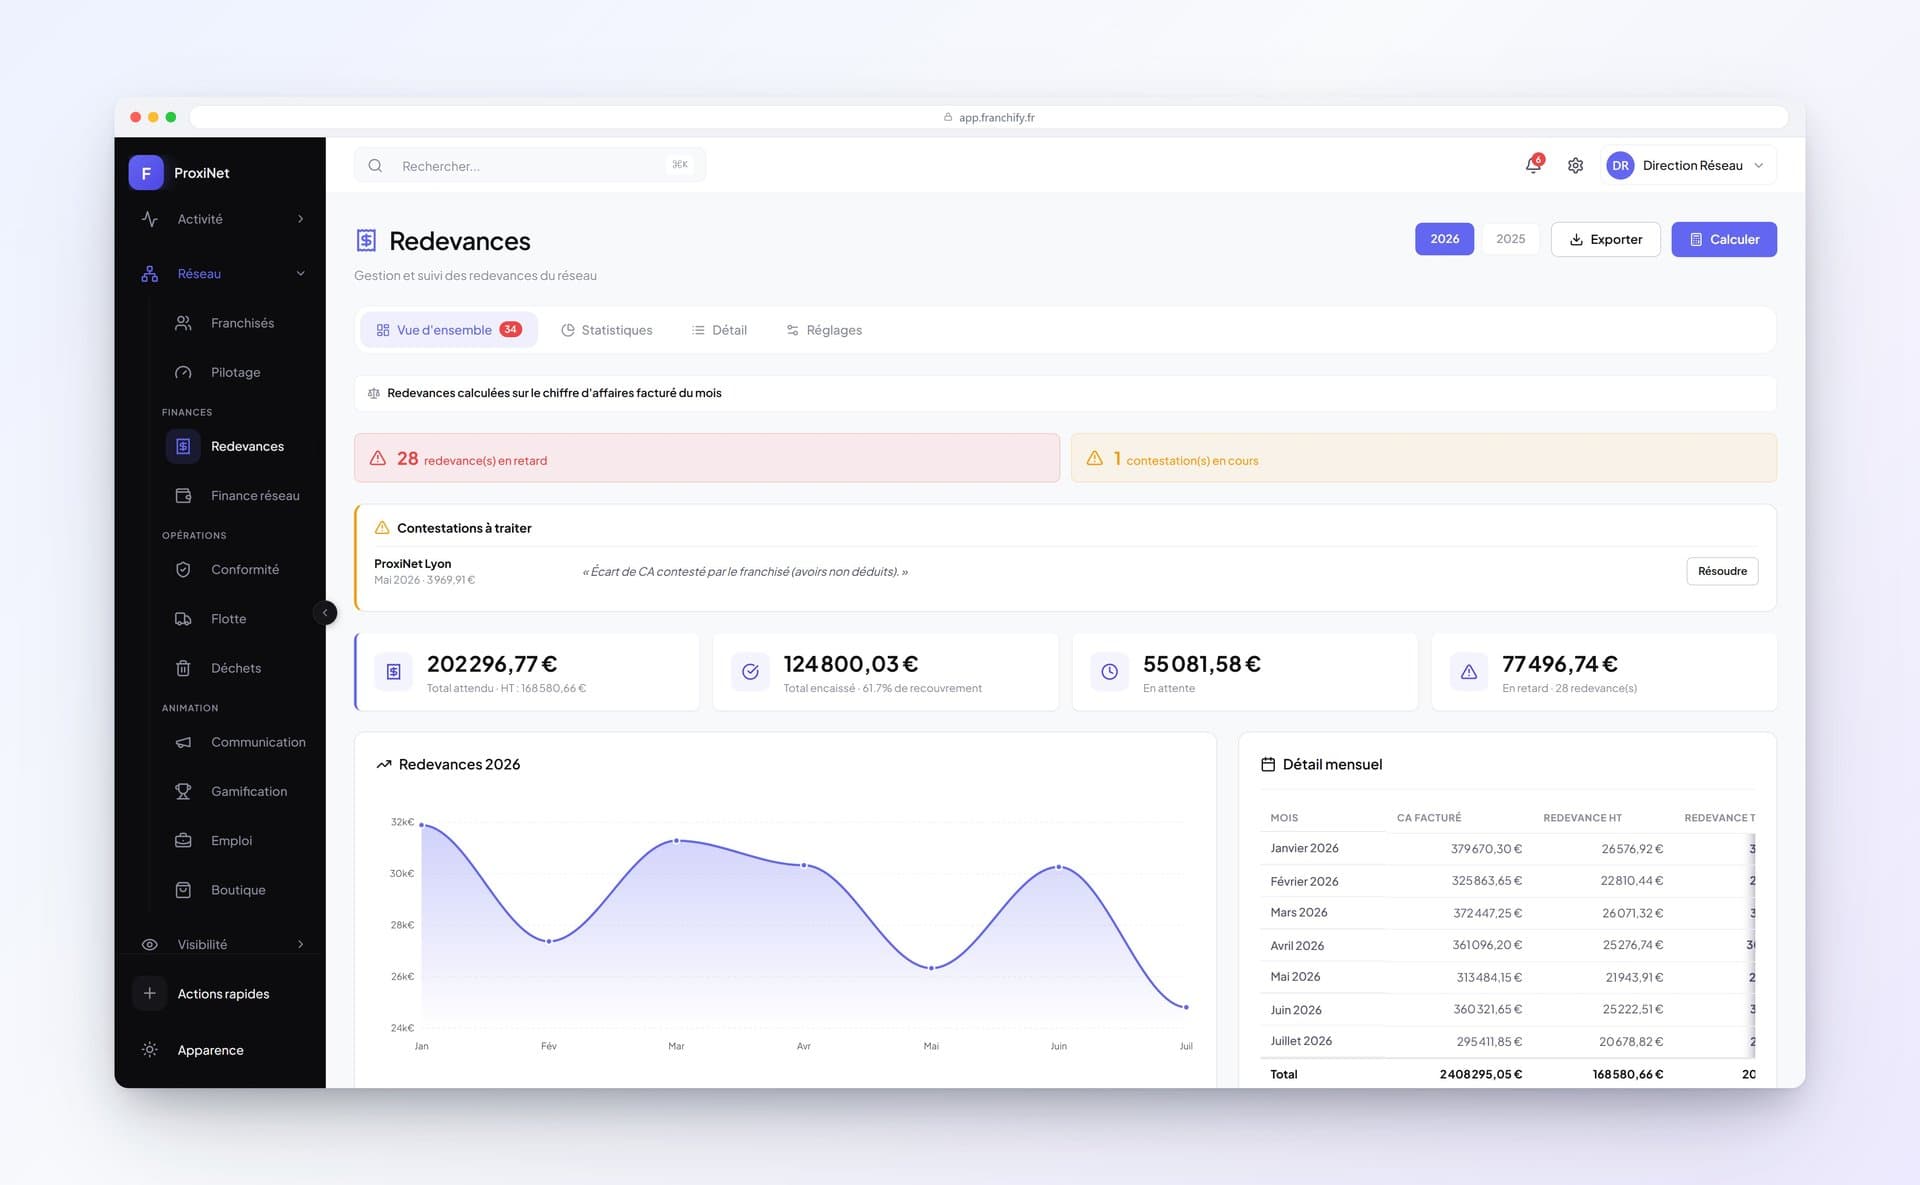Click the 28 redevance(s) en retard banner

707,458
